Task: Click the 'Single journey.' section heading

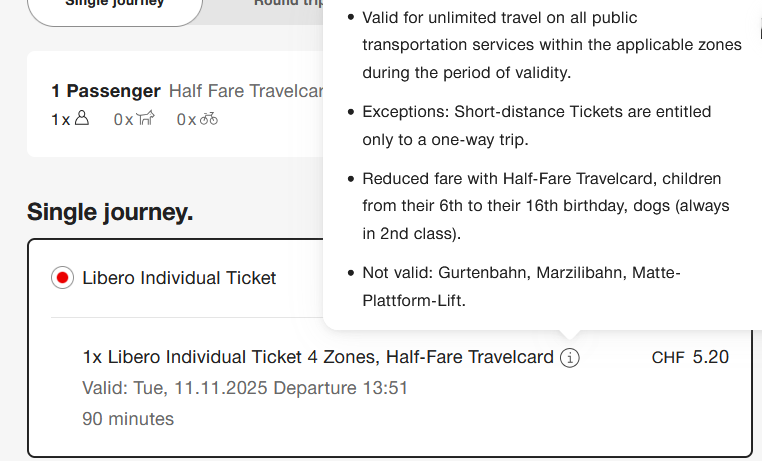Action: [x=110, y=212]
